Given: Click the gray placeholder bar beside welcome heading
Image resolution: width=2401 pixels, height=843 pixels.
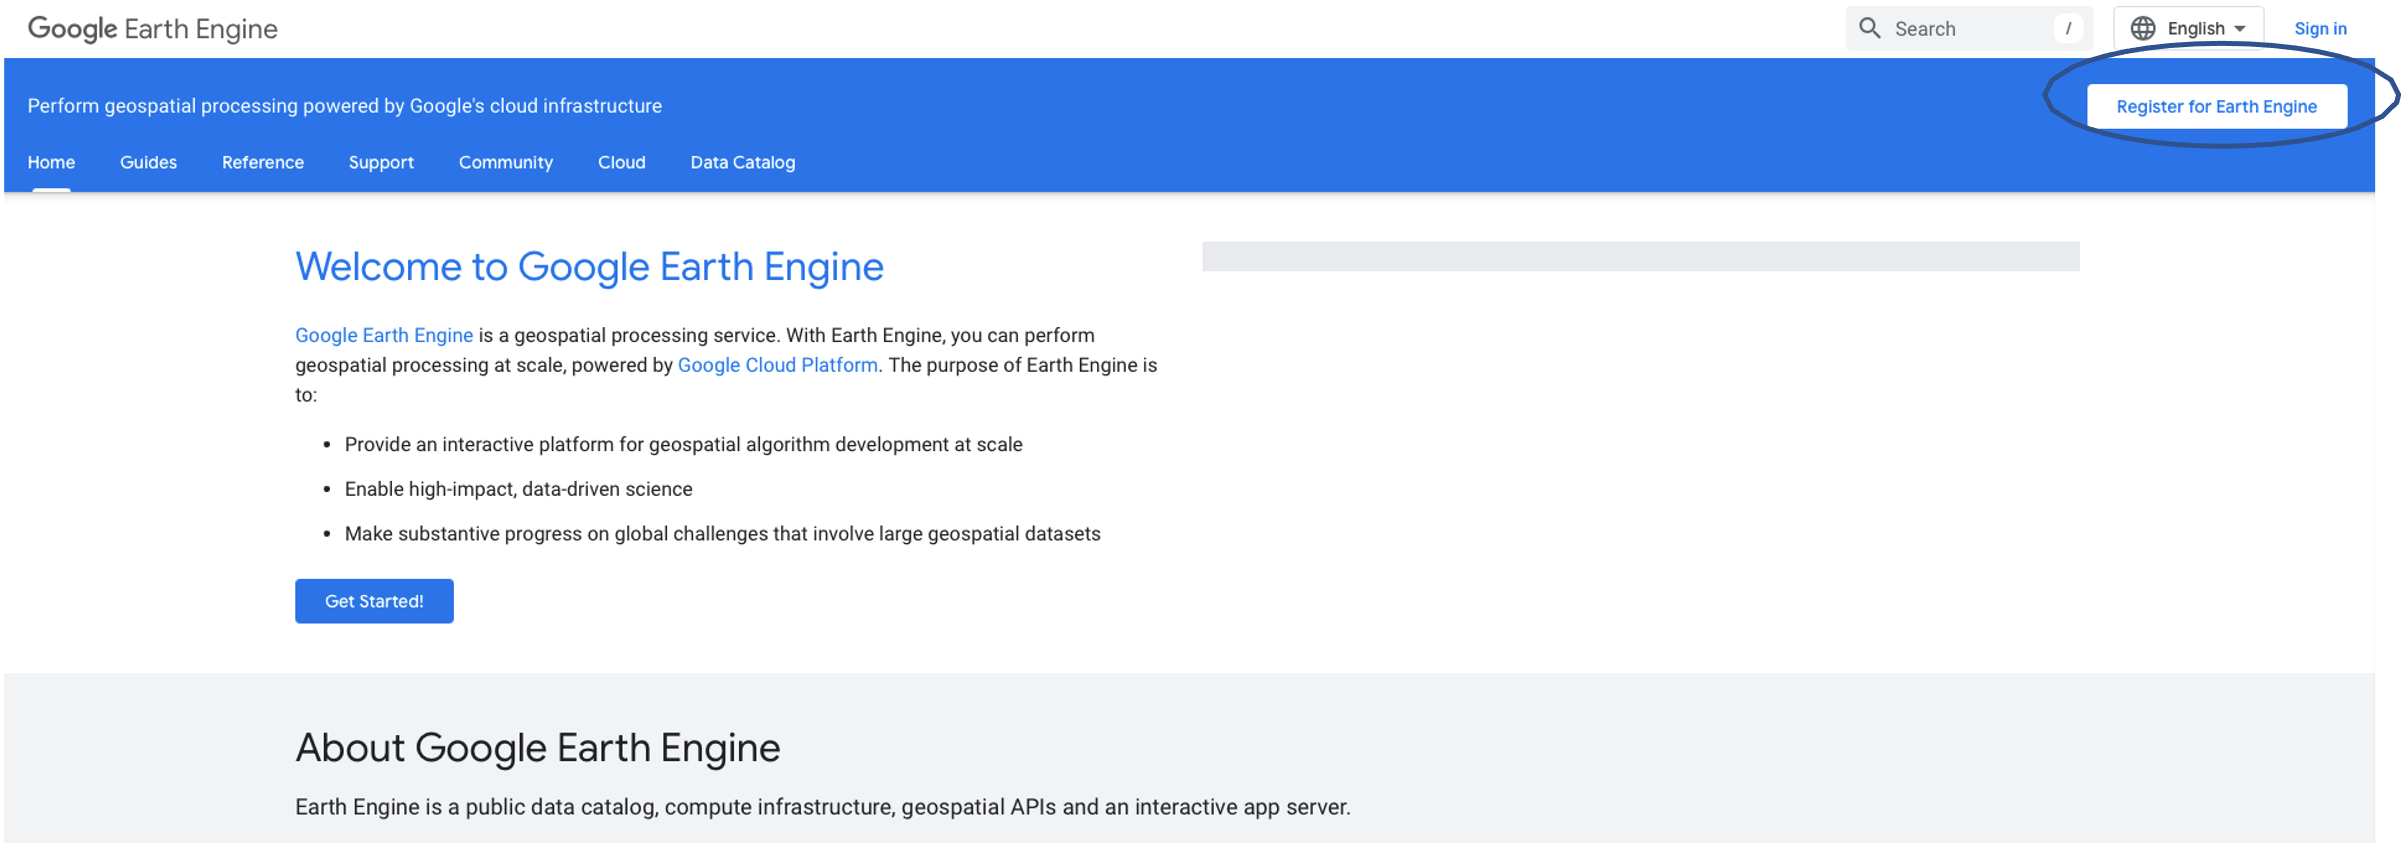Looking at the screenshot, I should 1640,256.
